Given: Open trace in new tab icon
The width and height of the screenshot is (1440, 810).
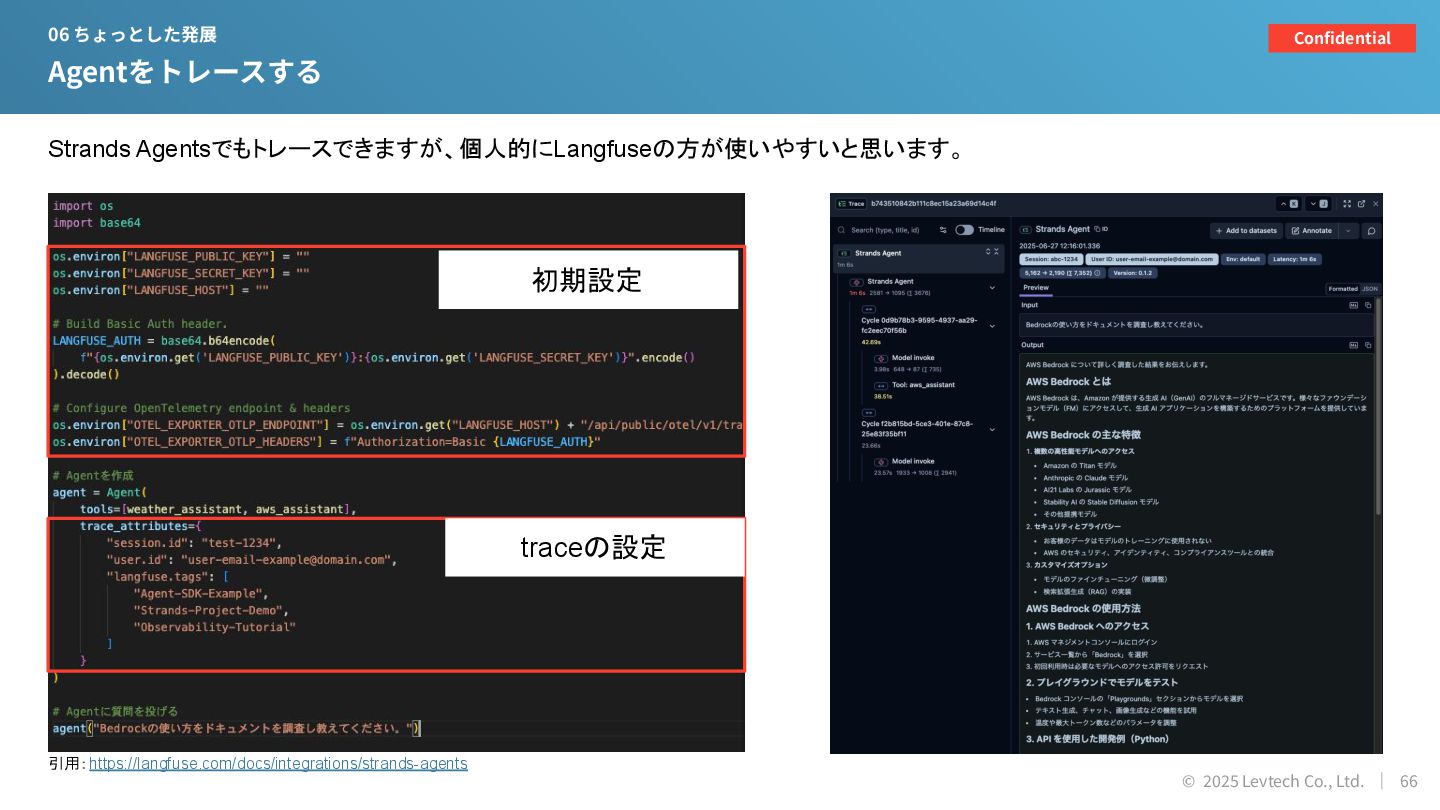Looking at the screenshot, I should tap(1361, 204).
